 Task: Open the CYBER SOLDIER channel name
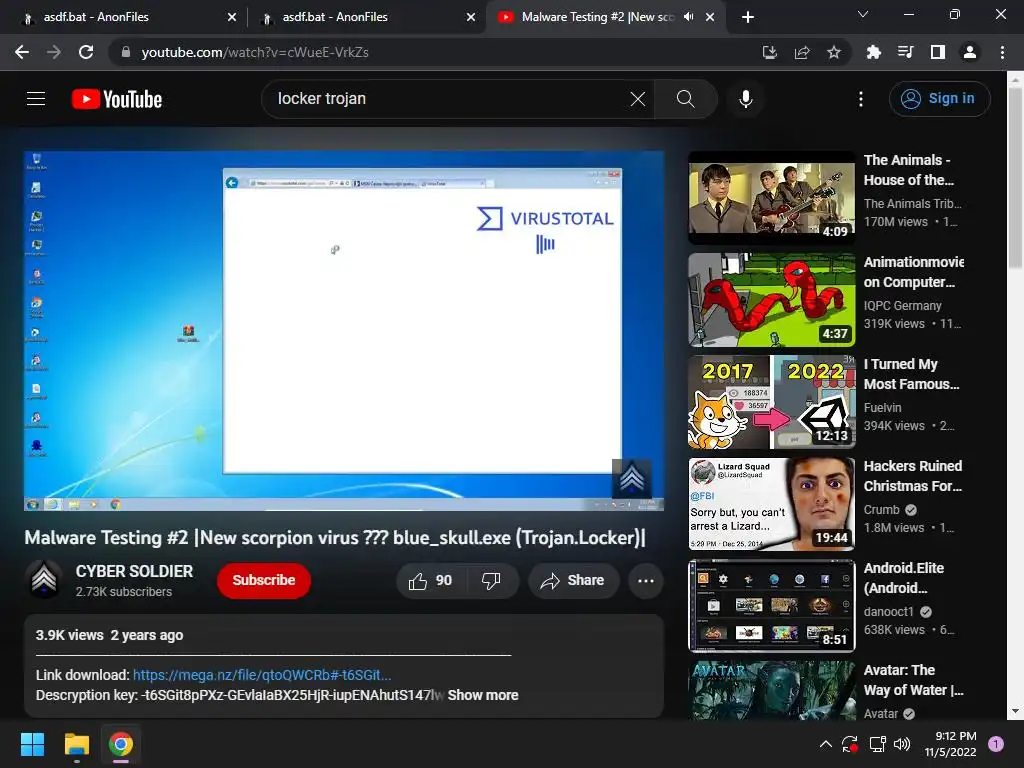click(135, 571)
